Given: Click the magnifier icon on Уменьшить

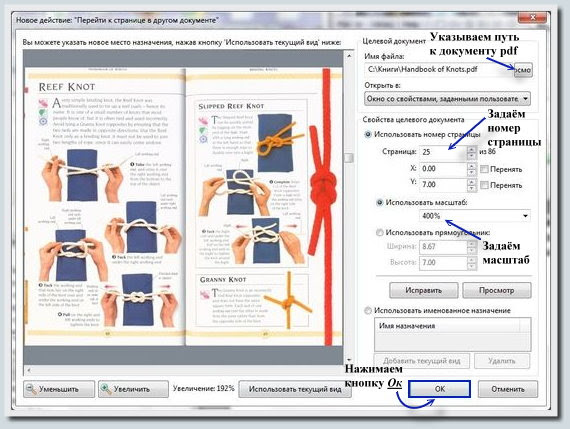Looking at the screenshot, I should click(x=32, y=389).
